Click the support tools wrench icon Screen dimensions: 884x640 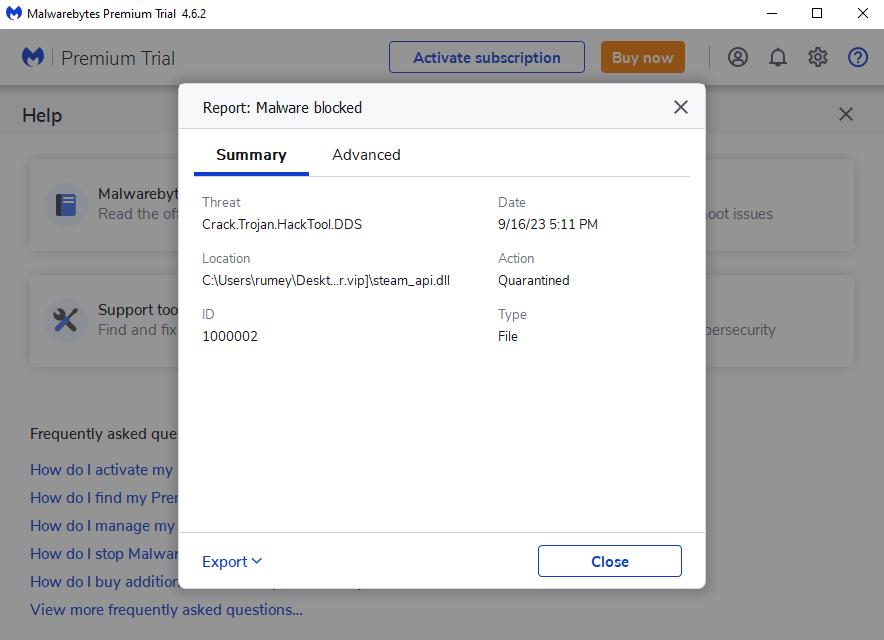point(66,320)
